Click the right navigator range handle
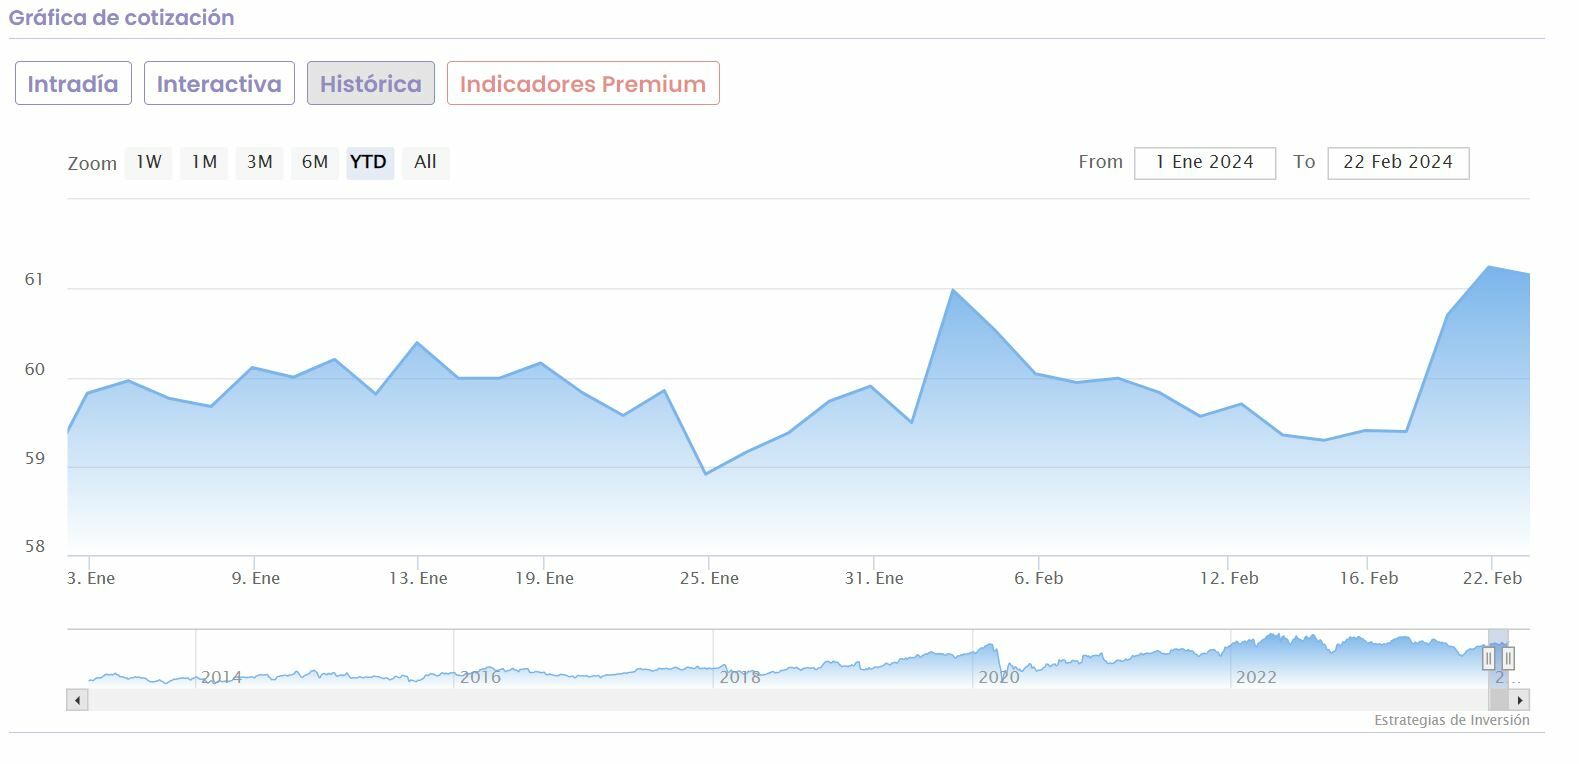1579x764 pixels. point(1508,658)
